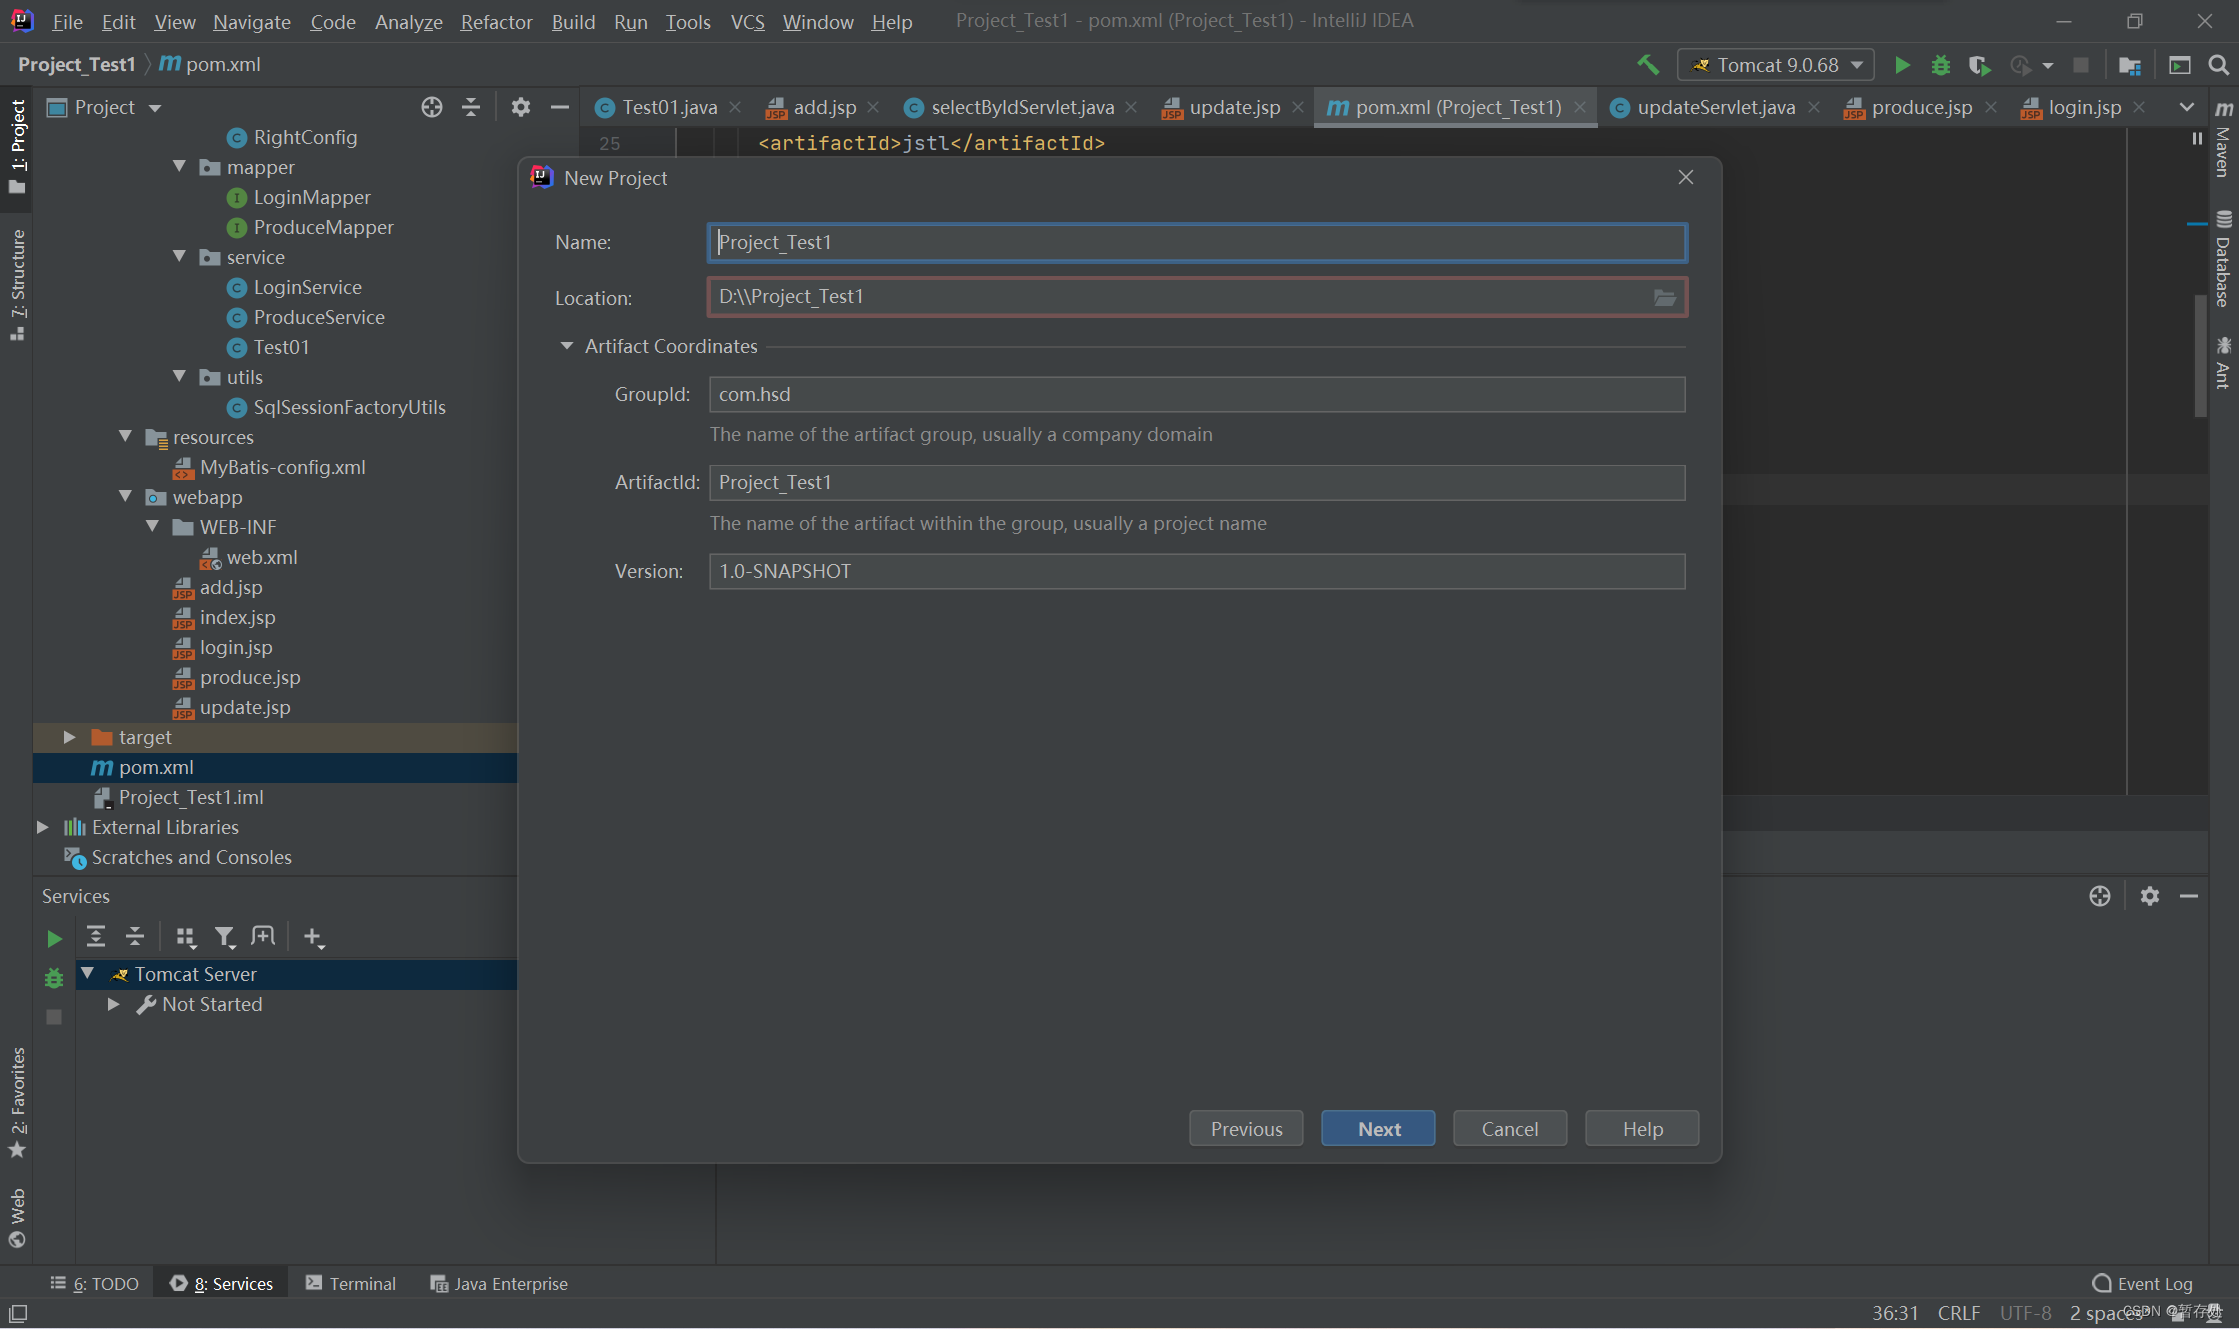2239x1329 pixels.
Task: Collapse all in Project panel toolbar
Action: click(x=471, y=107)
